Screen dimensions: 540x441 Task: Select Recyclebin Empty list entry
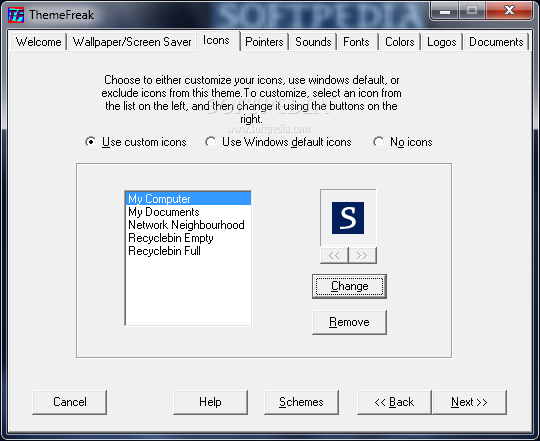188,238
